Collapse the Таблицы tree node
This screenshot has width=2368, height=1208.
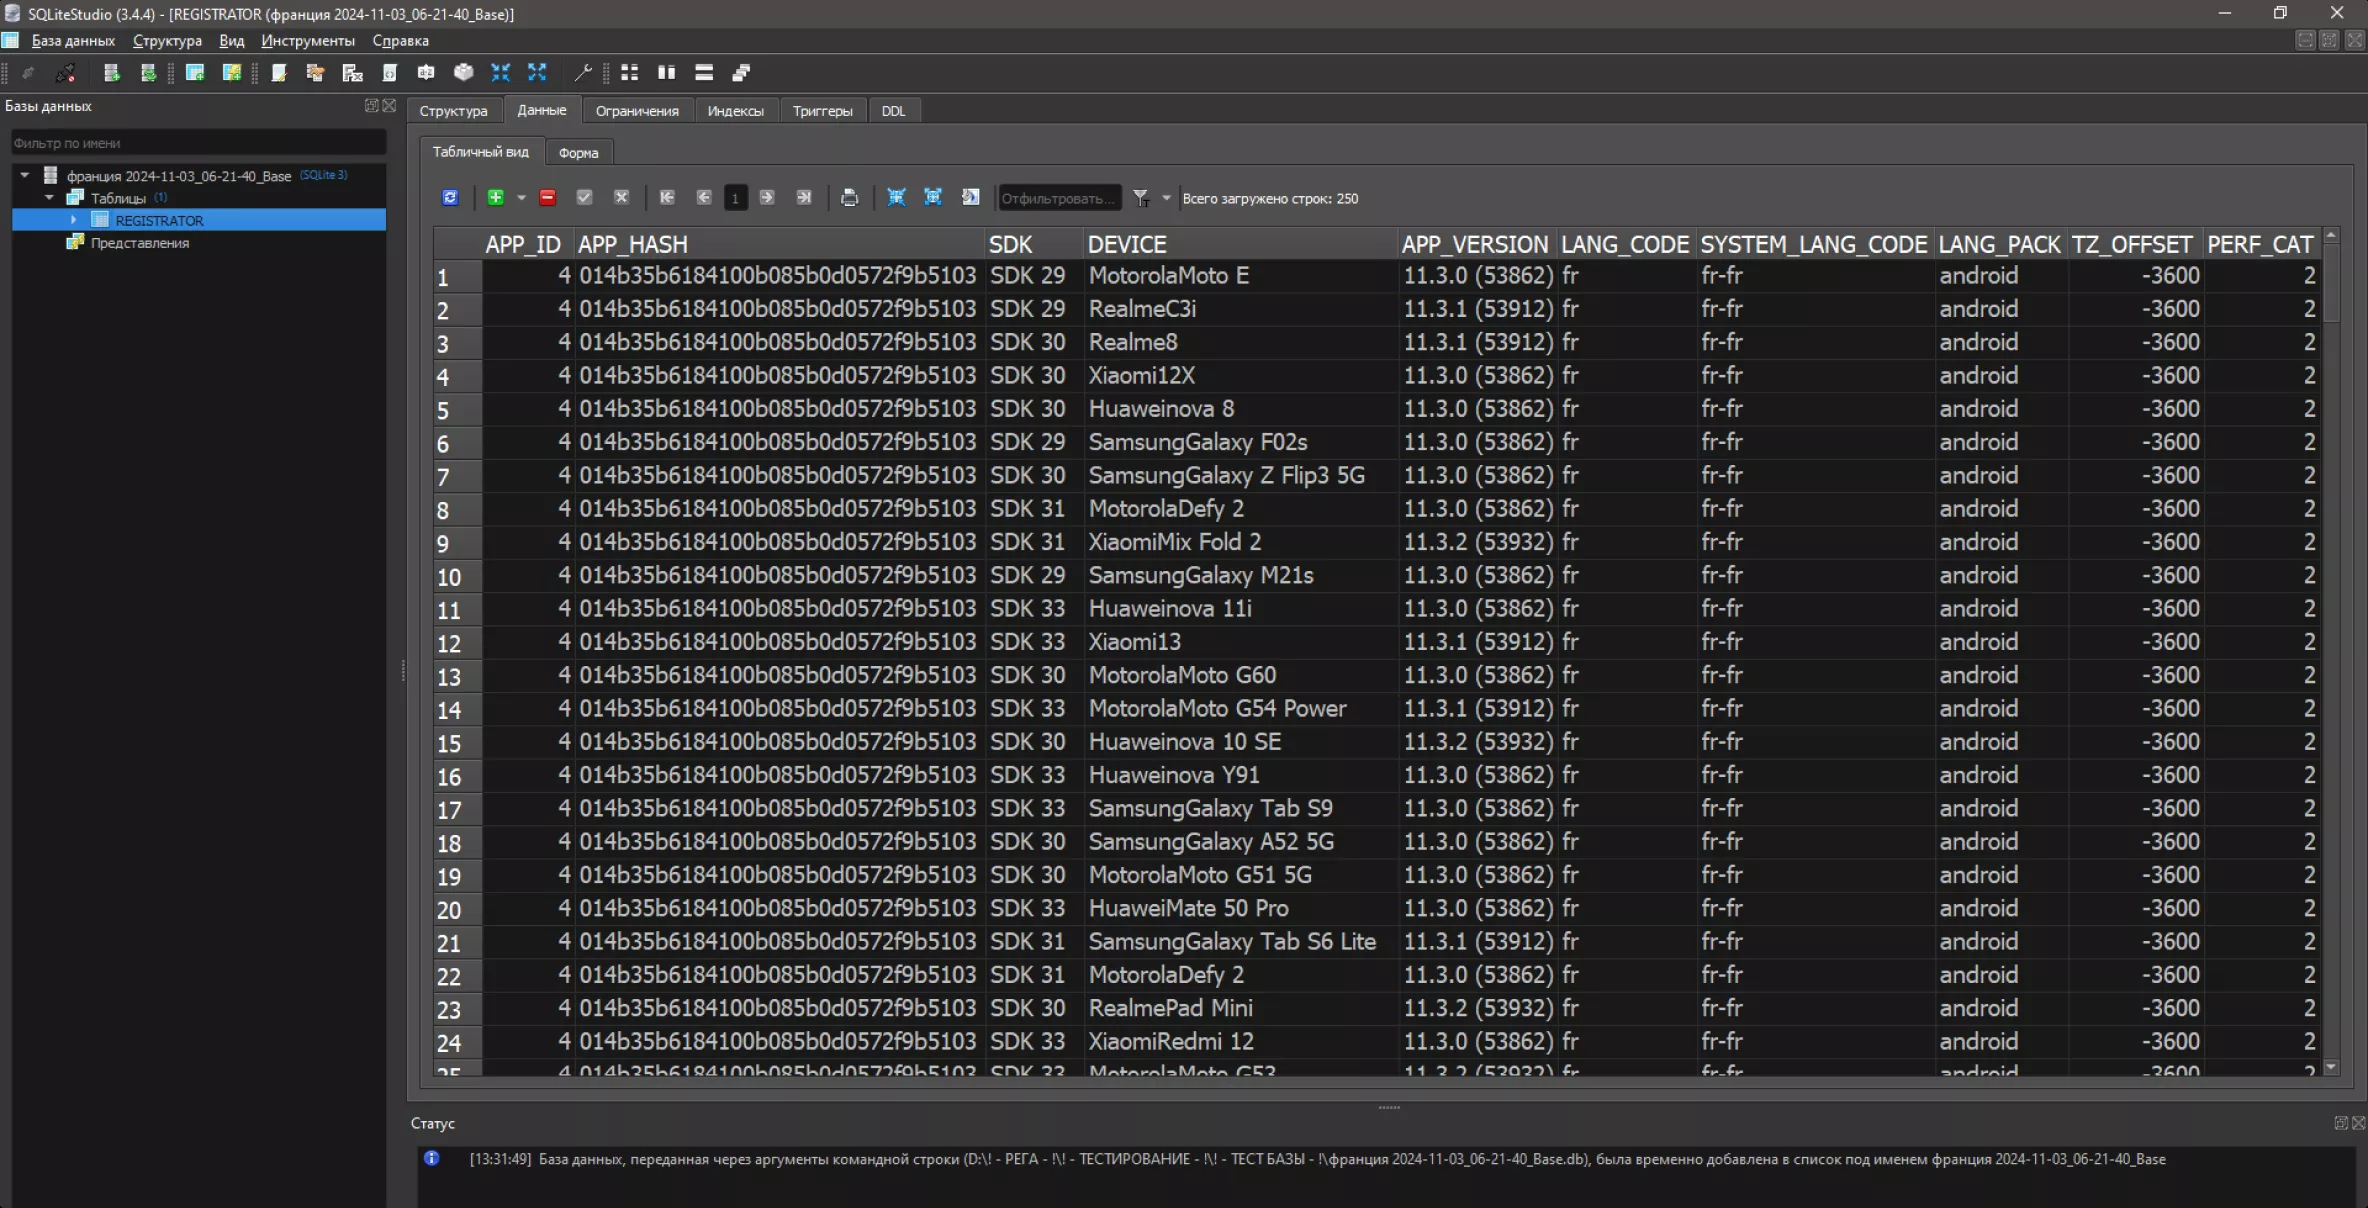click(49, 197)
